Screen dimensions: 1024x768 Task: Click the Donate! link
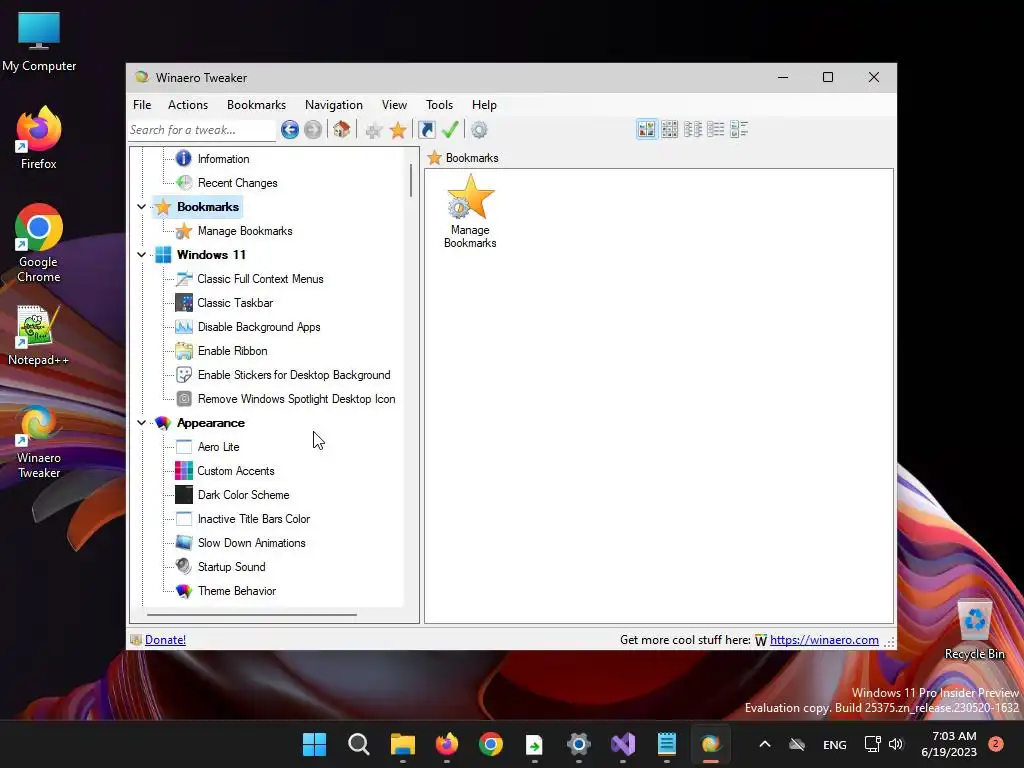(x=165, y=640)
